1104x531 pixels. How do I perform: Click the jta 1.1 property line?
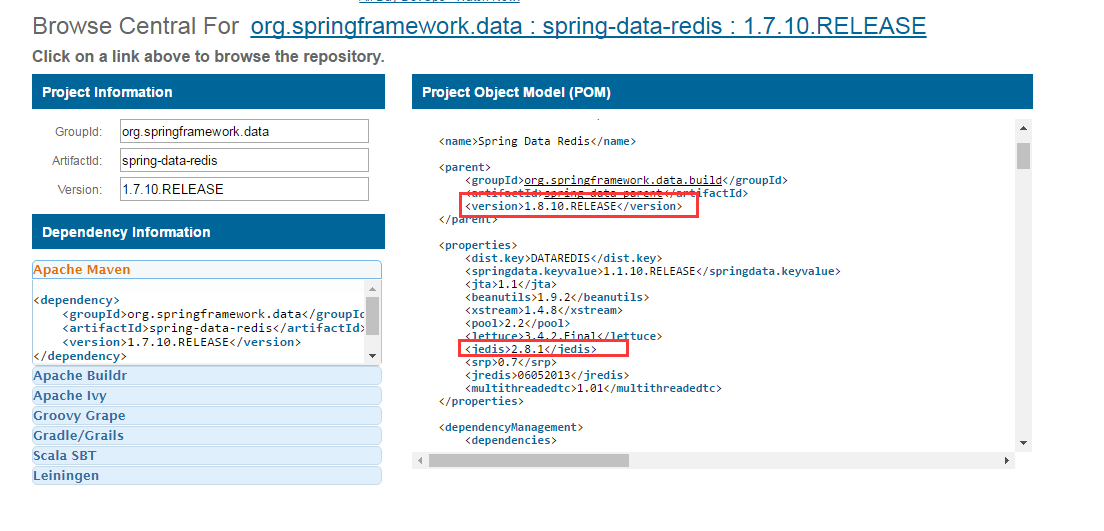pyautogui.click(x=511, y=285)
